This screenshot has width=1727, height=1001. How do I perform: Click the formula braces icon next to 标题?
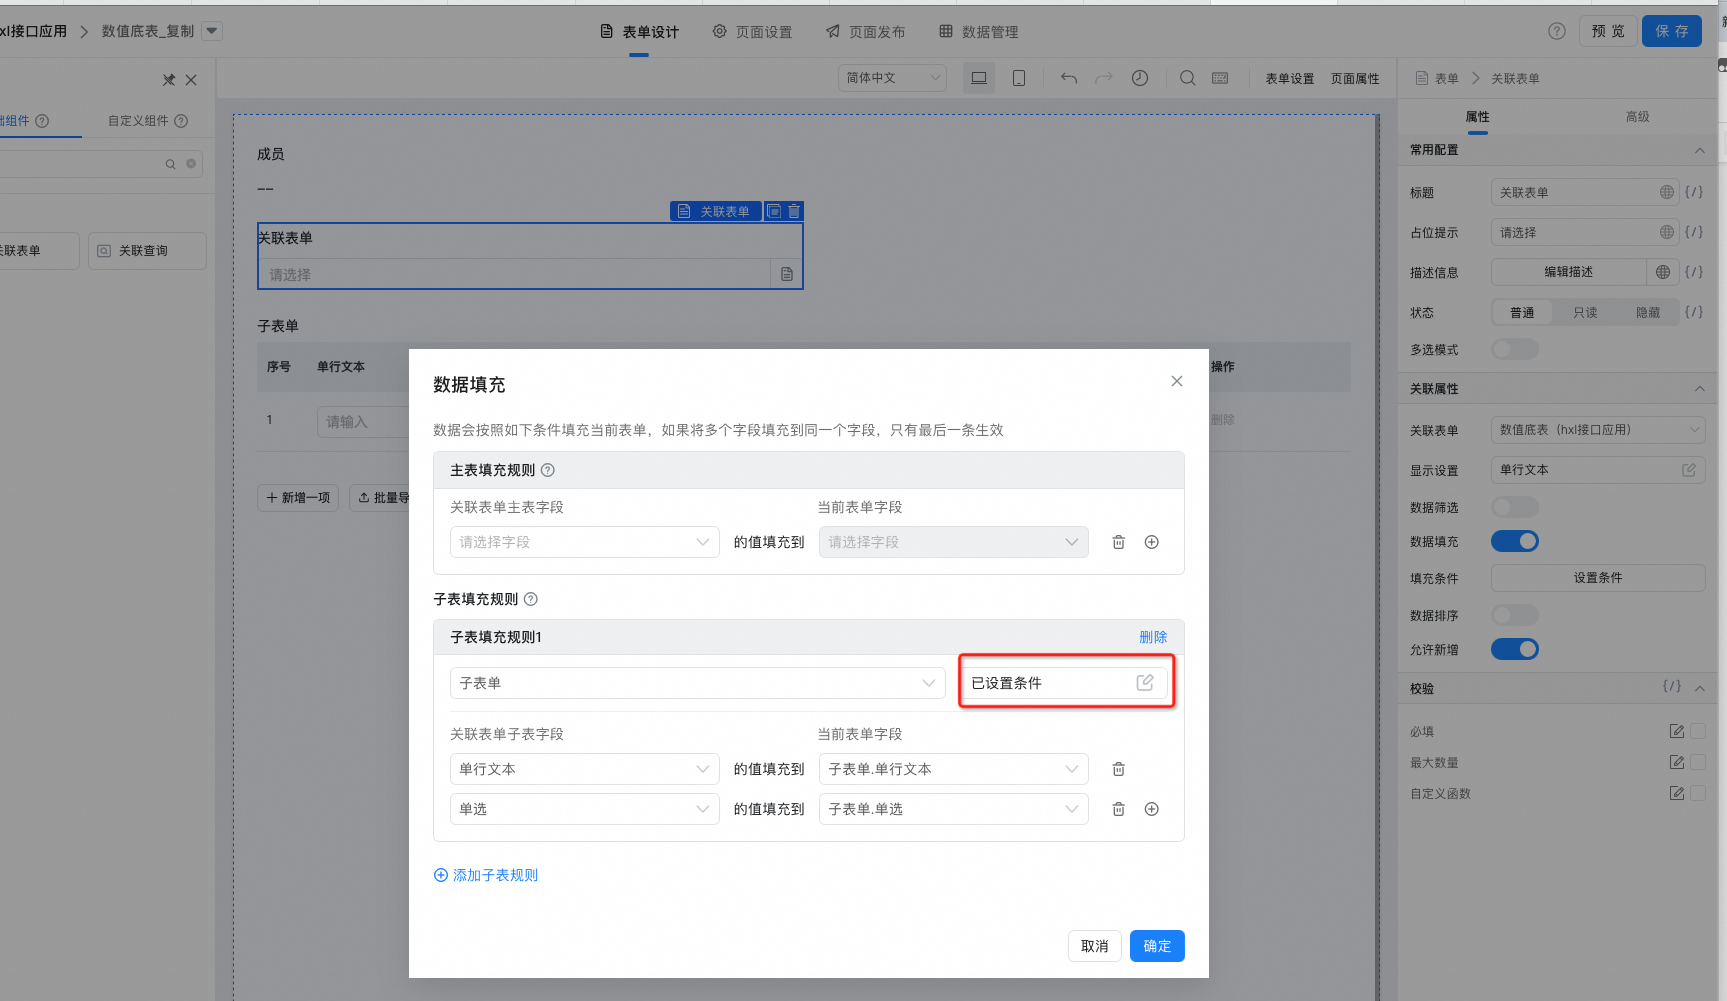pyautogui.click(x=1694, y=192)
